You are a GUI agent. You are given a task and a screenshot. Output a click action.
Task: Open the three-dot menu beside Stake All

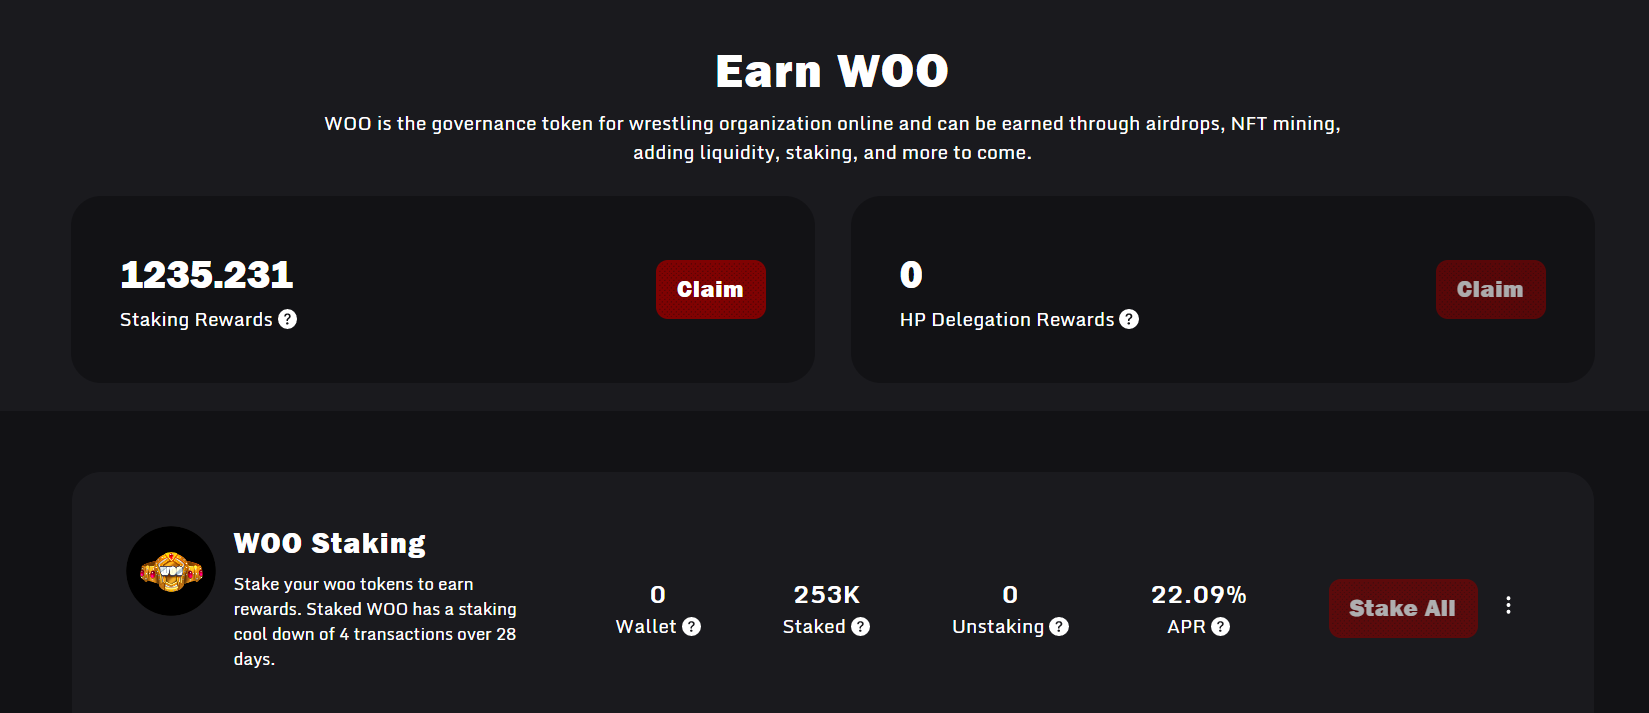coord(1508,605)
